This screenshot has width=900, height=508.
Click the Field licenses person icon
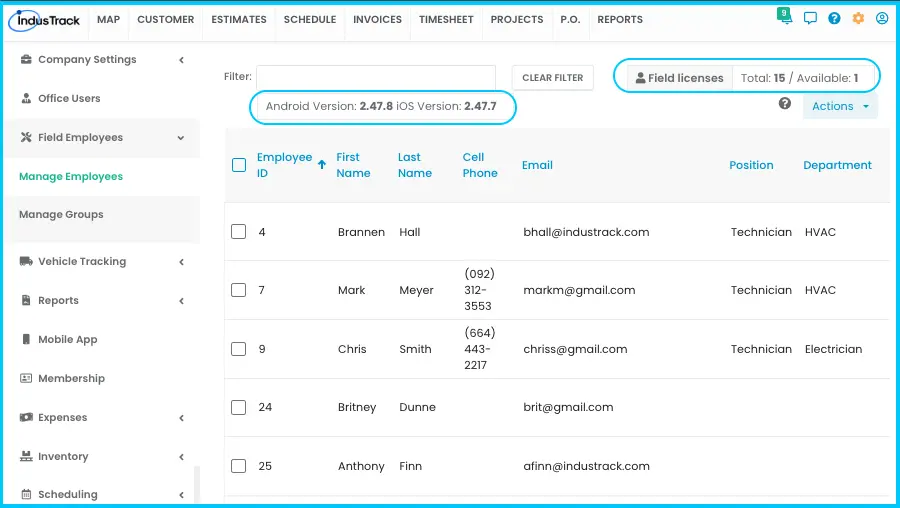pyautogui.click(x=641, y=77)
